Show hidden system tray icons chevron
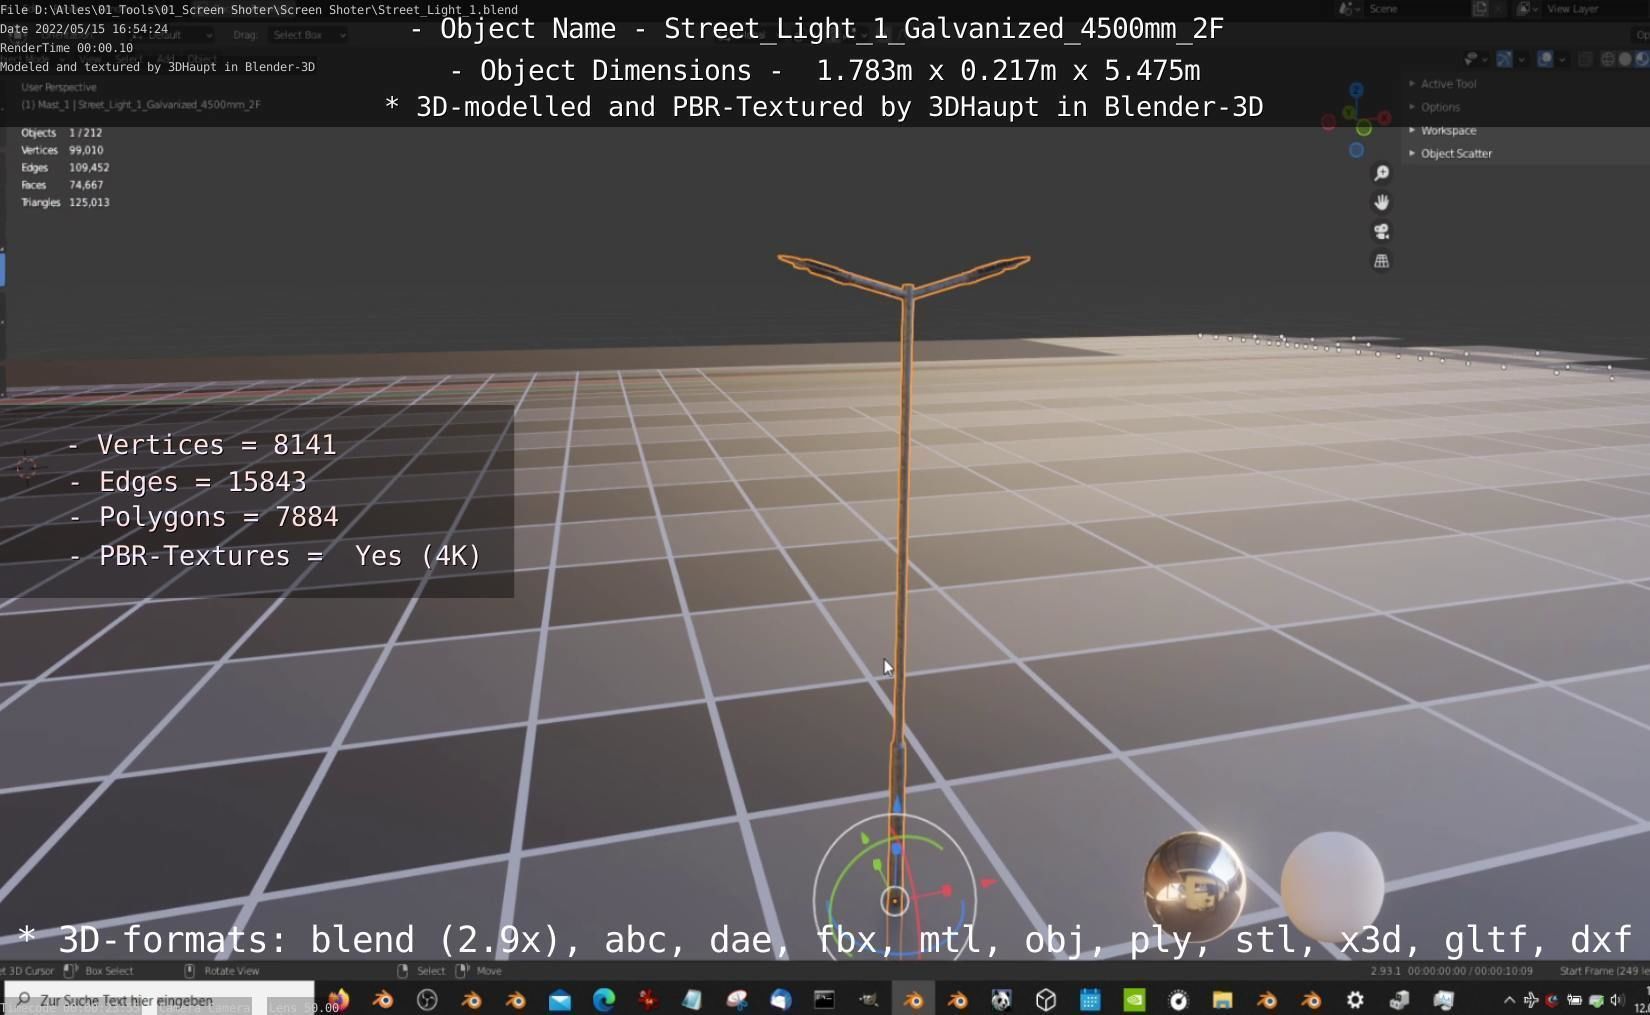Viewport: 1650px width, 1015px height. tap(1509, 999)
